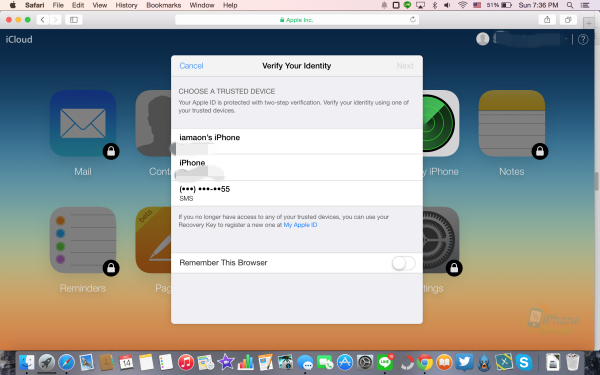The width and height of the screenshot is (600, 375).
Task: Click the Bluetooth menu bar icon
Action: click(x=434, y=5)
